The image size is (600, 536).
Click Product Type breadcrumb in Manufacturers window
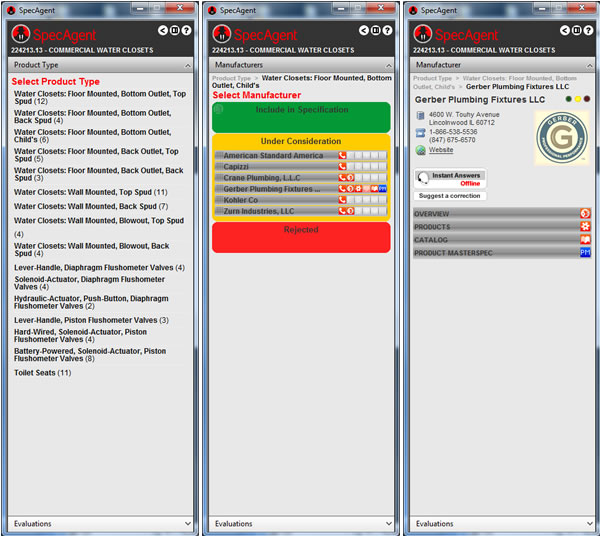[x=231, y=78]
